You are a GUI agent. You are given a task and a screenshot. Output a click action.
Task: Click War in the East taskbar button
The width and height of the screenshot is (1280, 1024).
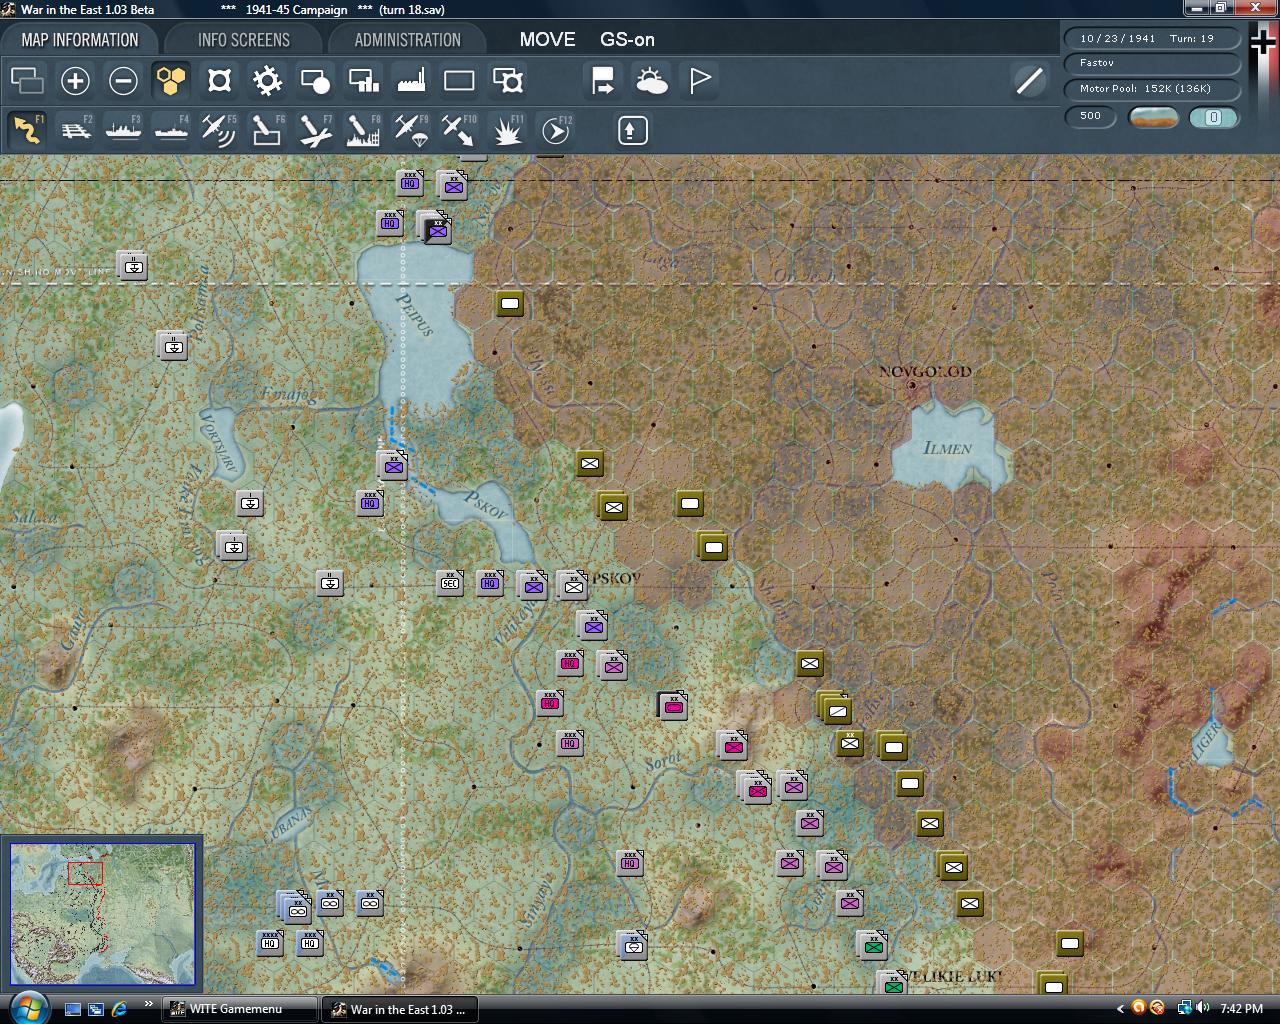399,1009
